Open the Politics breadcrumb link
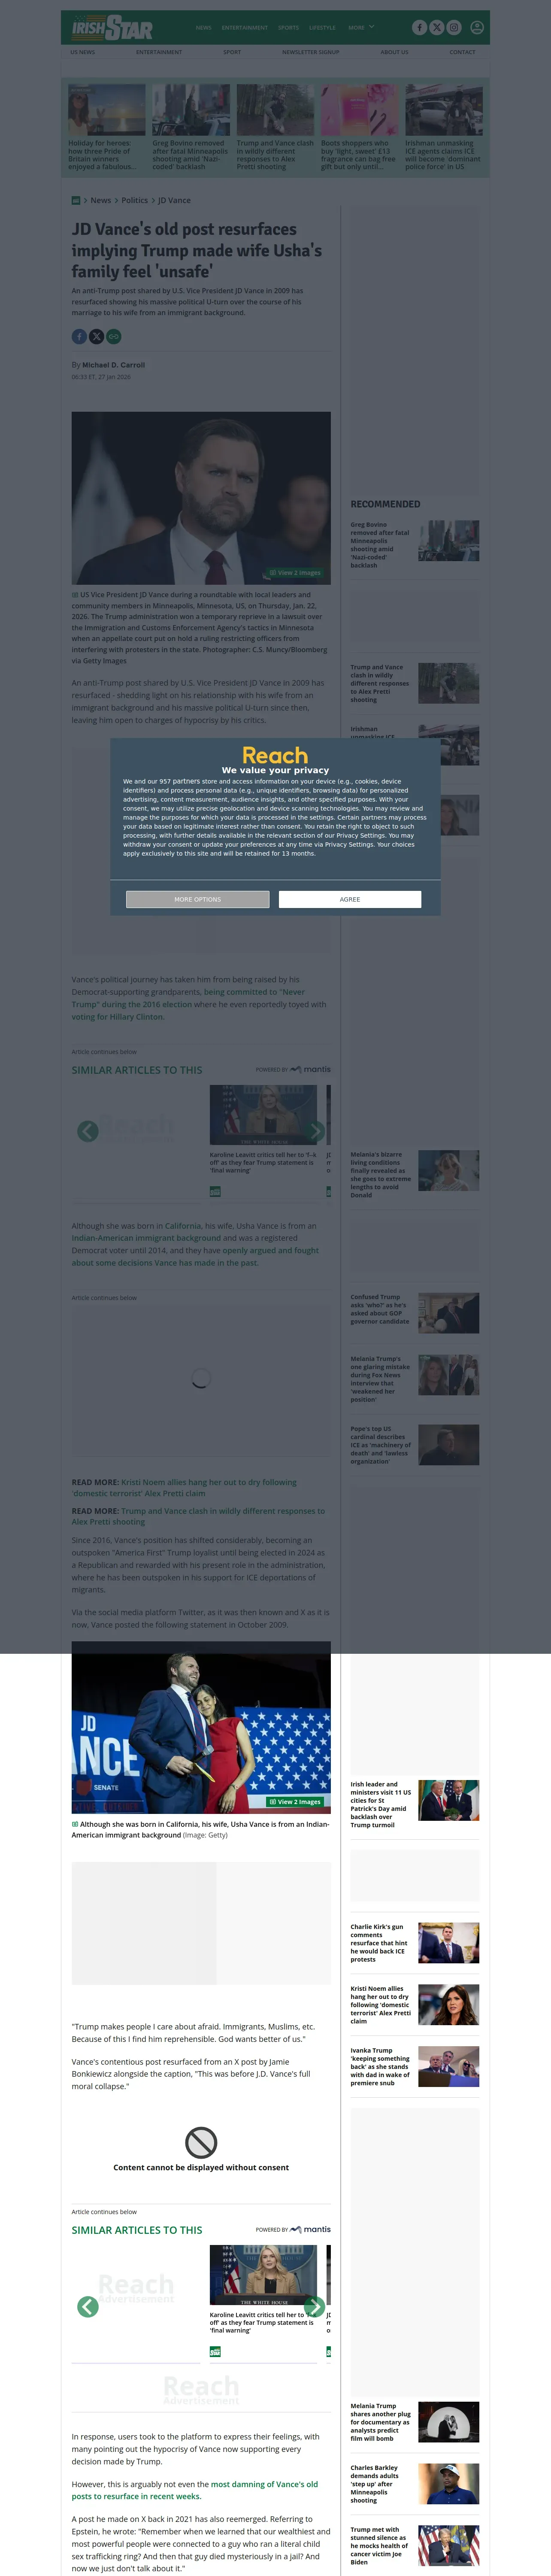Viewport: 551px width, 2576px height. pos(135,200)
